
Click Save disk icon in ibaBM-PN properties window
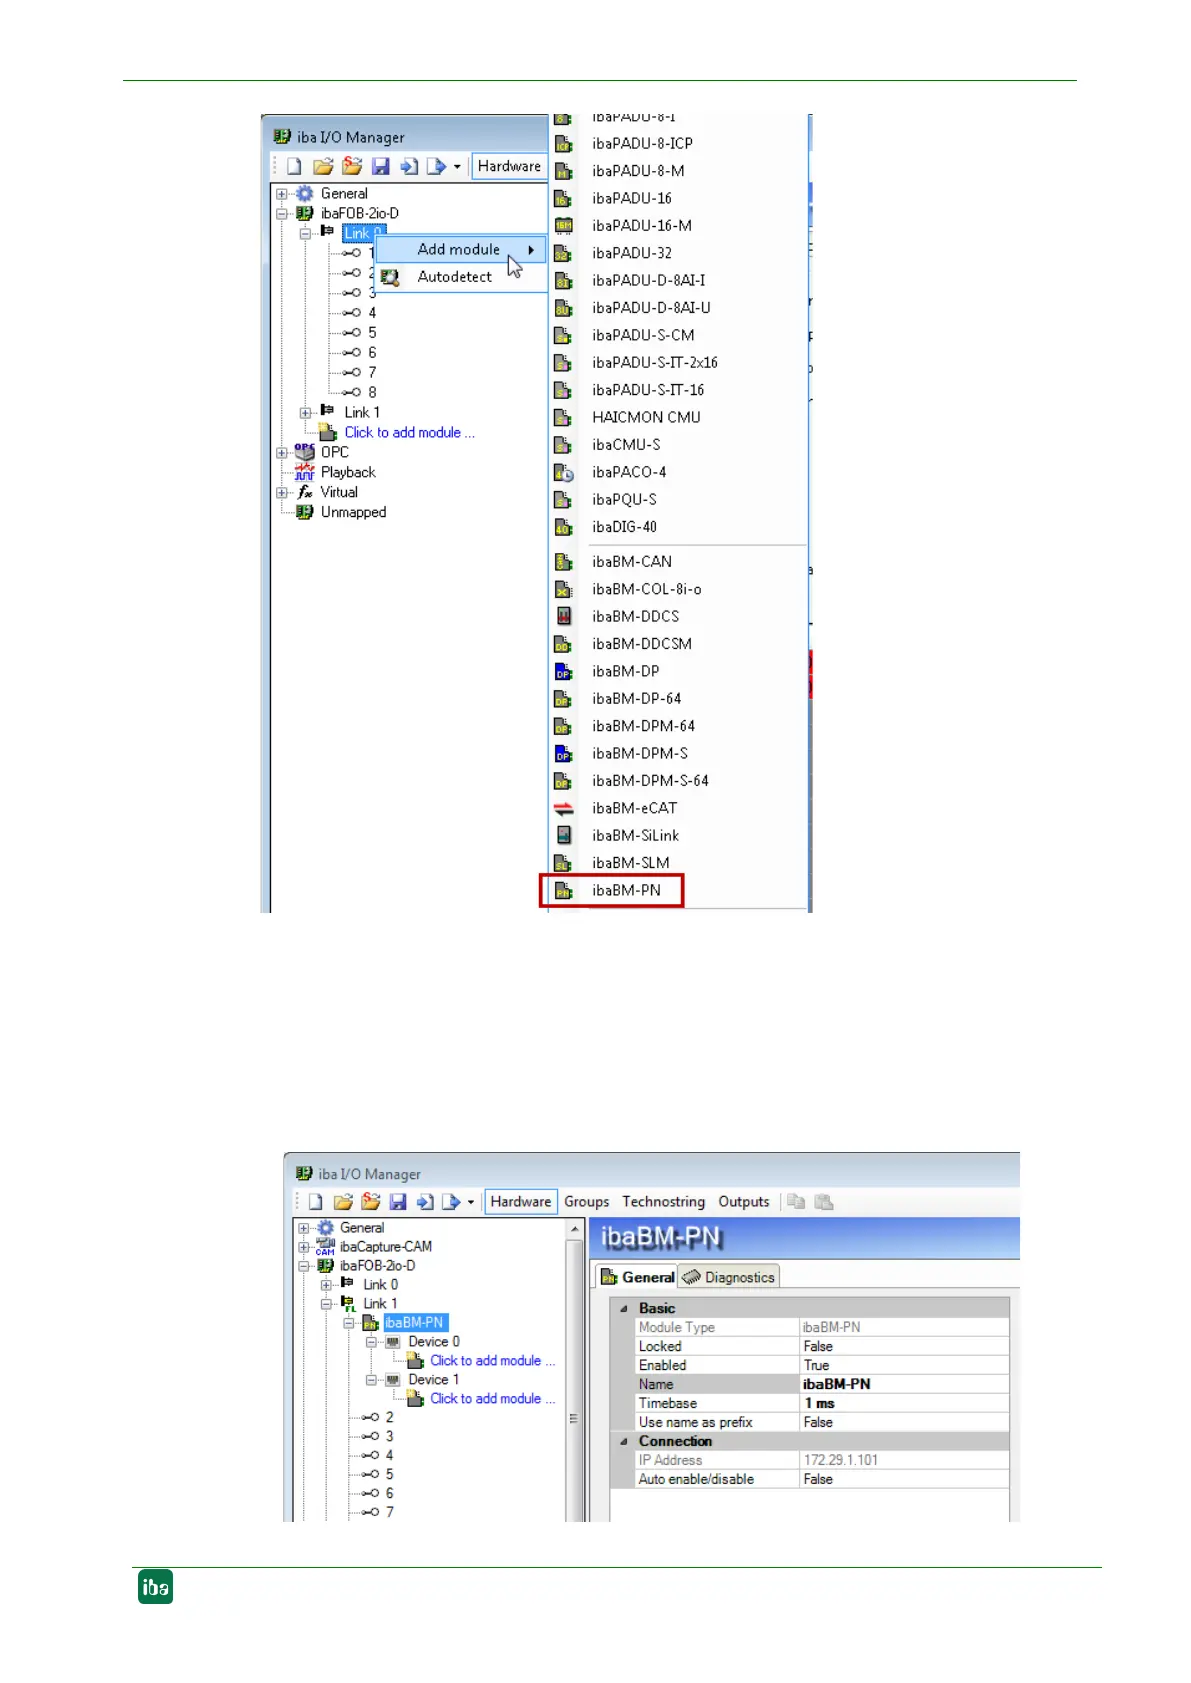398,1202
